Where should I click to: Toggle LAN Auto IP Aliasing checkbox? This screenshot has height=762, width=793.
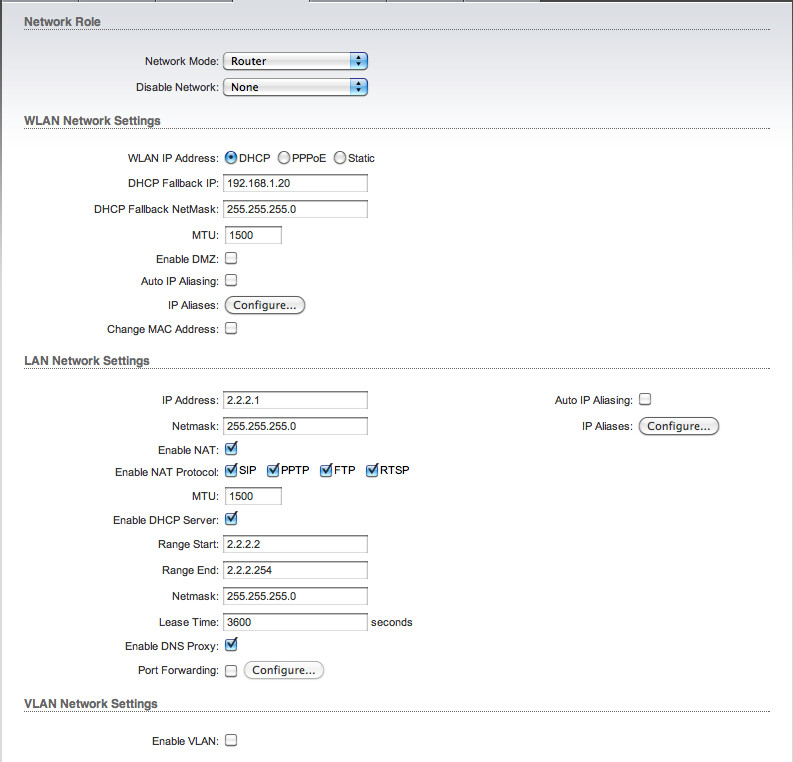click(645, 399)
